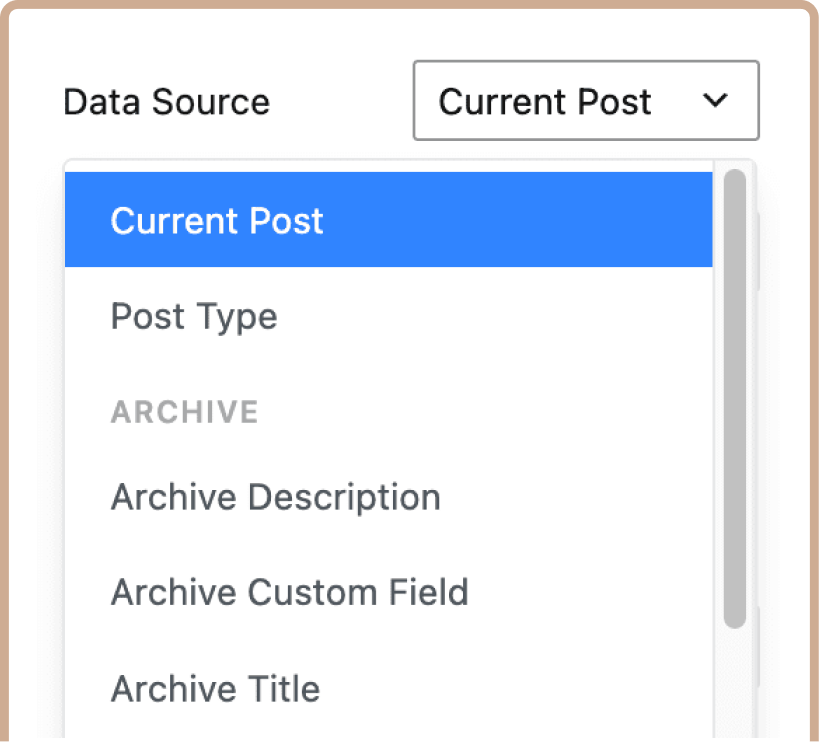The image size is (819, 742).
Task: Click the ARCHIVE group header
Action: [184, 411]
